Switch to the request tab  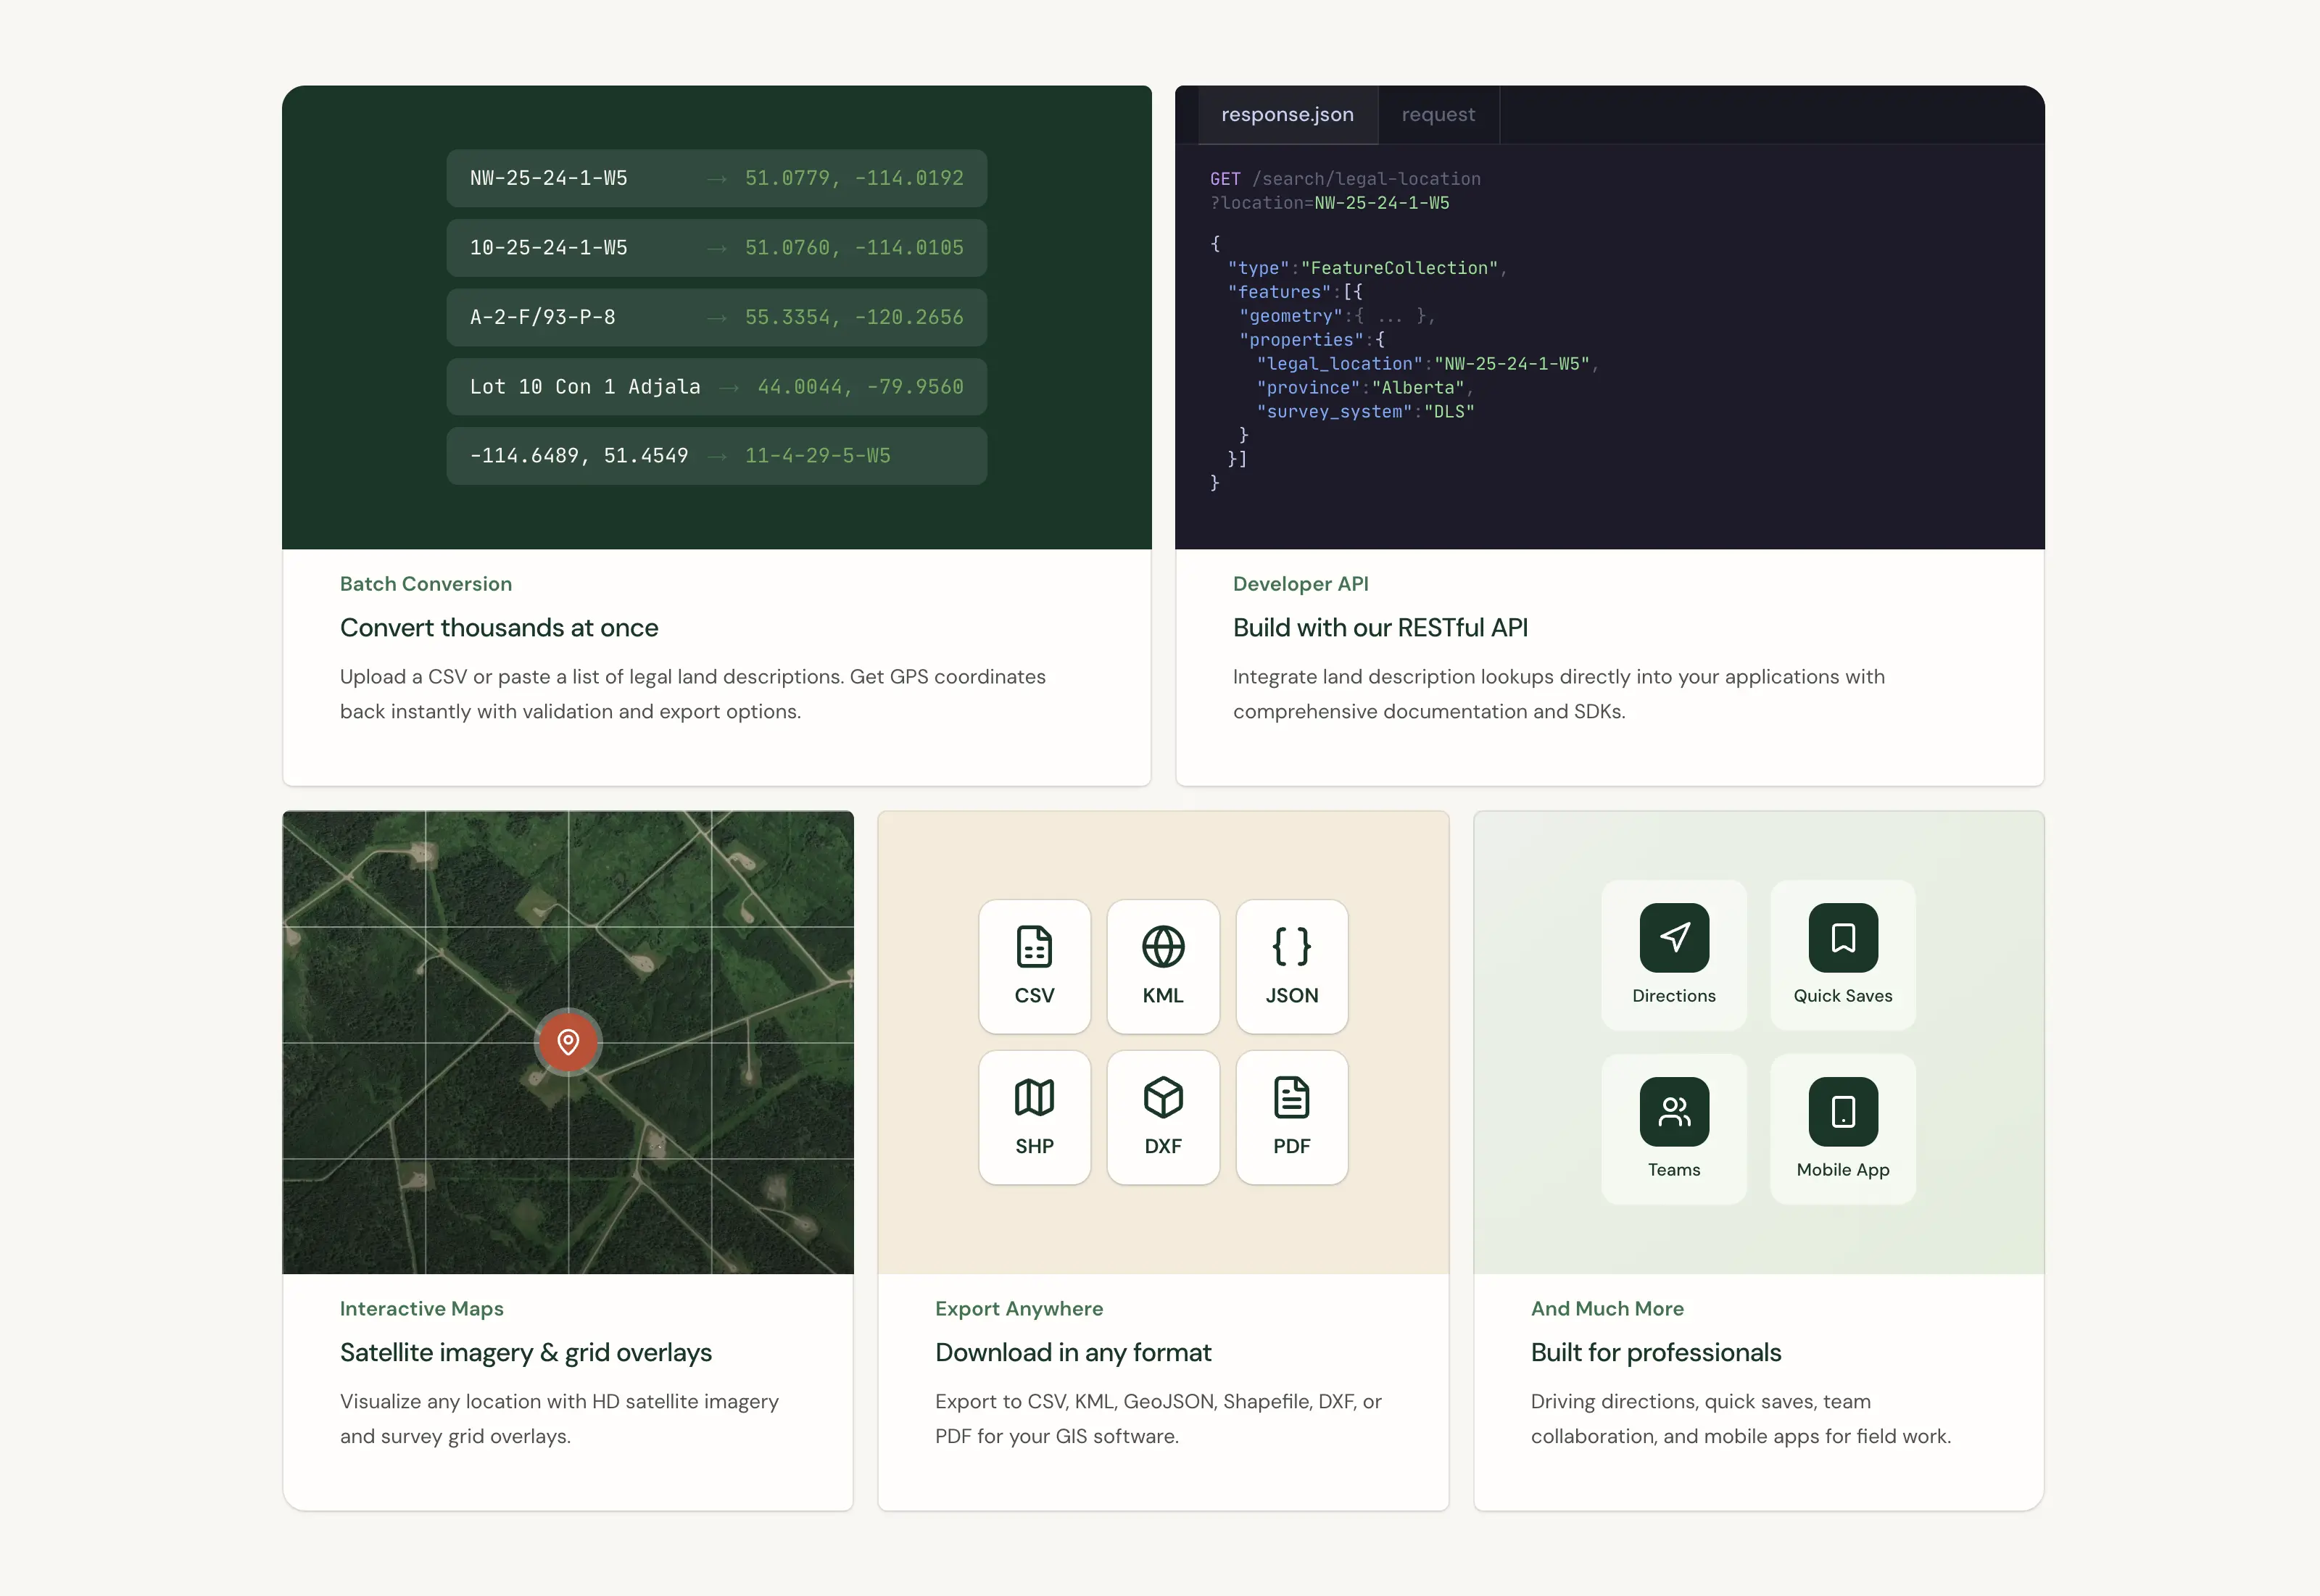[x=1438, y=115]
